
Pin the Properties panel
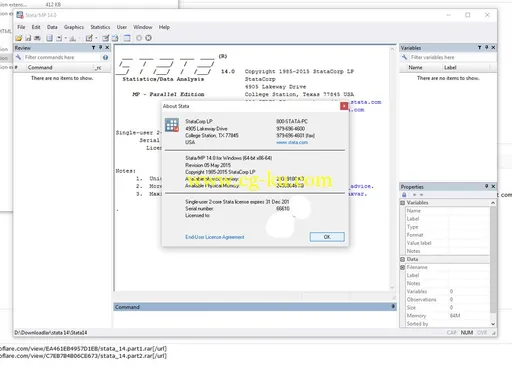click(486, 186)
